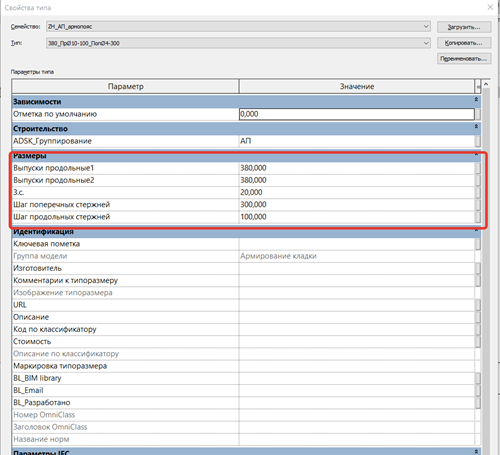Open the Семейство family dropdown
Screen dimensions: 500x455
click(238, 27)
